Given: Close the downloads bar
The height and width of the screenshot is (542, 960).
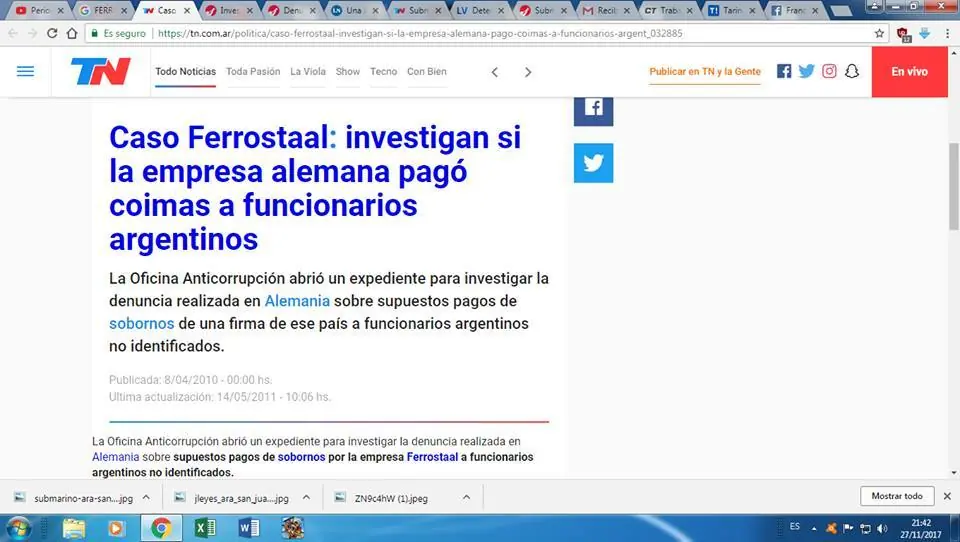Looking at the screenshot, I should click(x=947, y=496).
